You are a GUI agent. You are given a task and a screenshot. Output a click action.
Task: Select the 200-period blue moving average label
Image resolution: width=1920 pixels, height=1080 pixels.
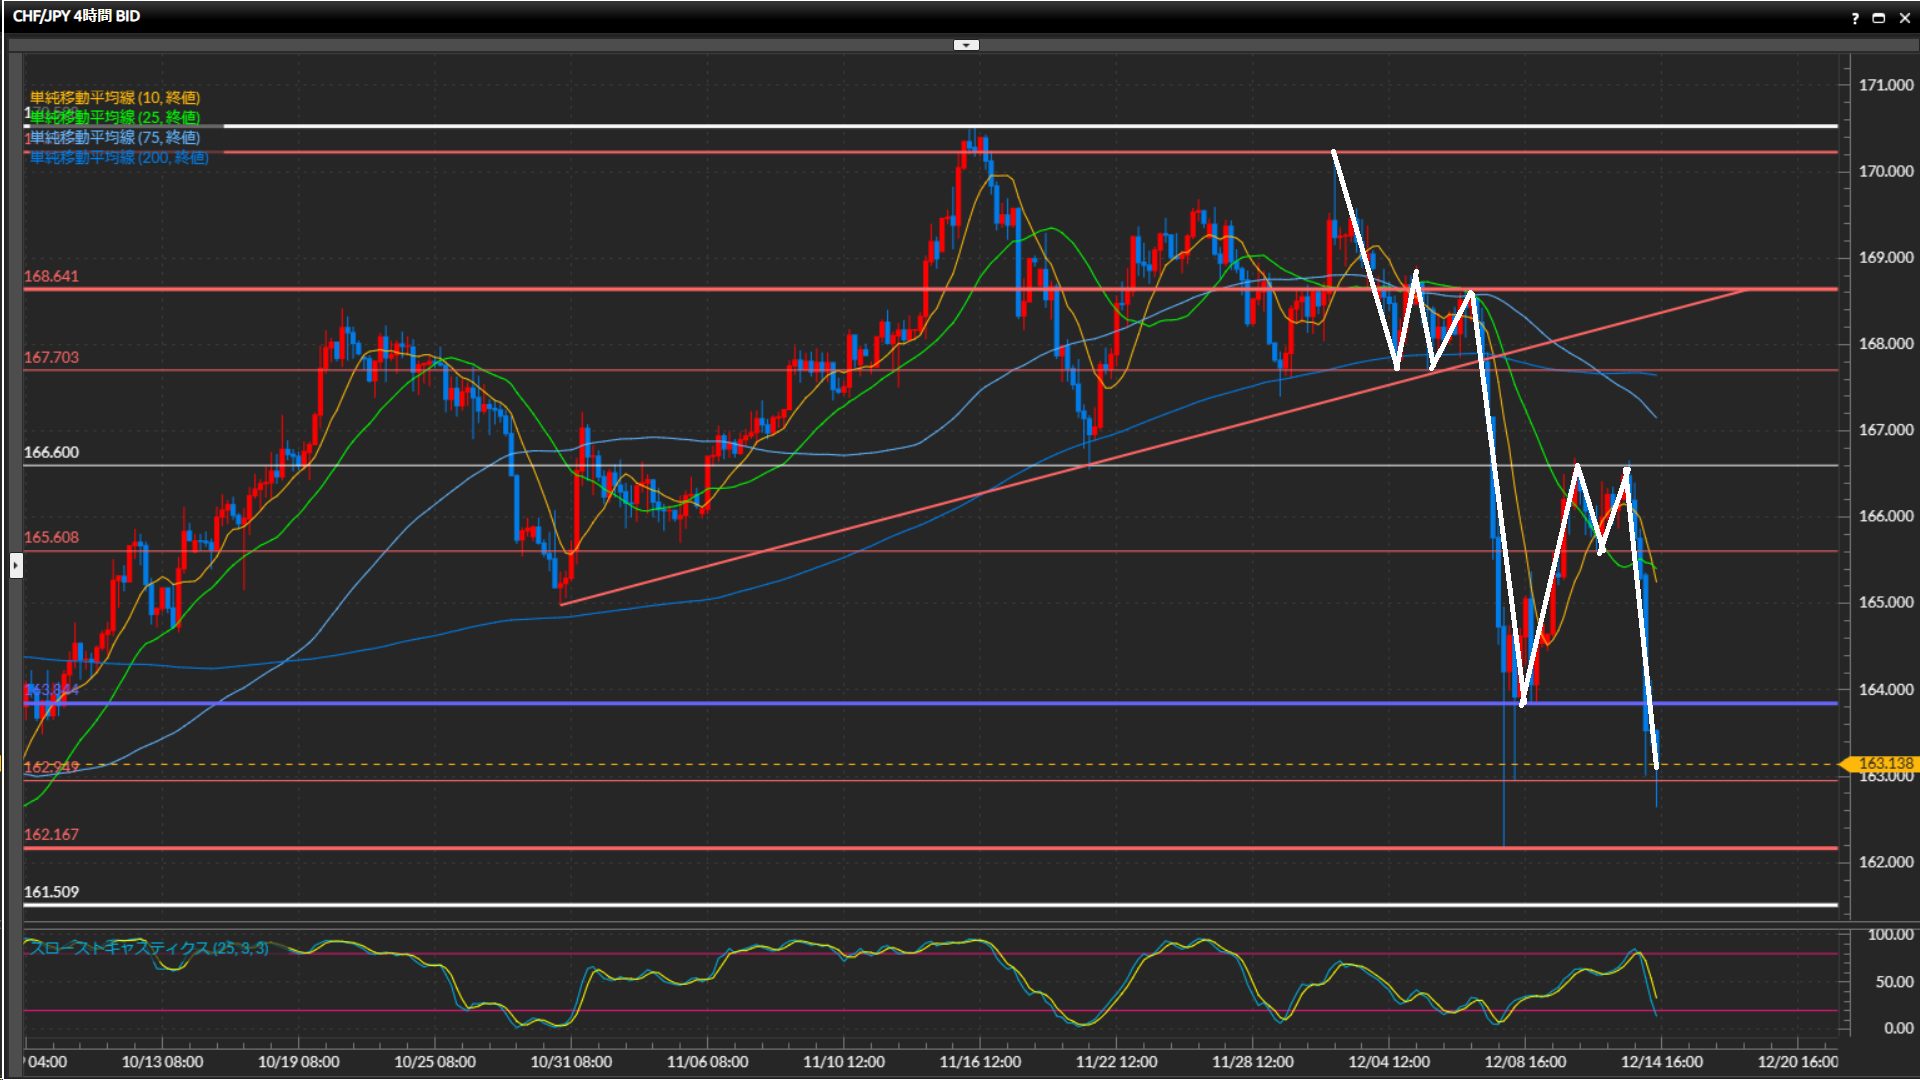pos(118,157)
